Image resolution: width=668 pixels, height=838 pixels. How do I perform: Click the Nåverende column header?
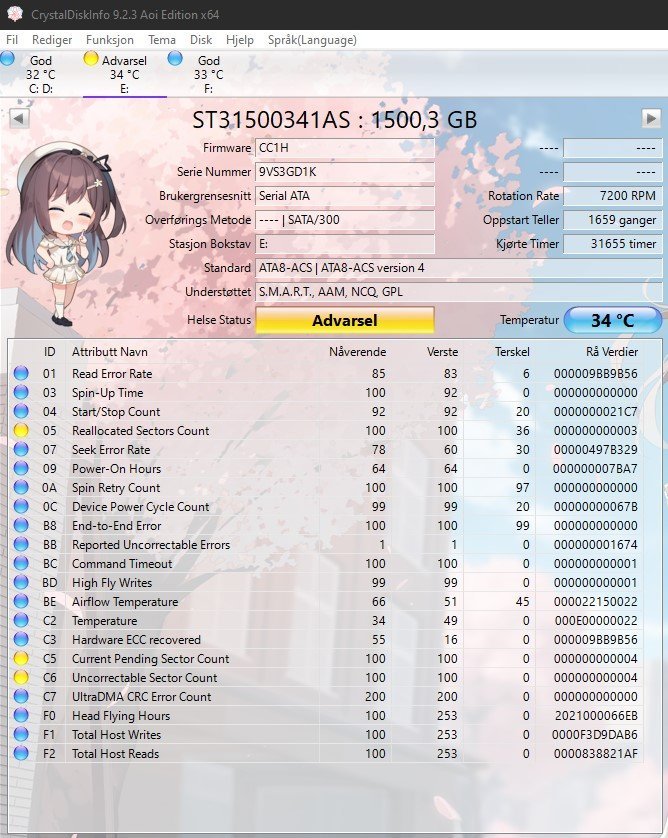[358, 352]
